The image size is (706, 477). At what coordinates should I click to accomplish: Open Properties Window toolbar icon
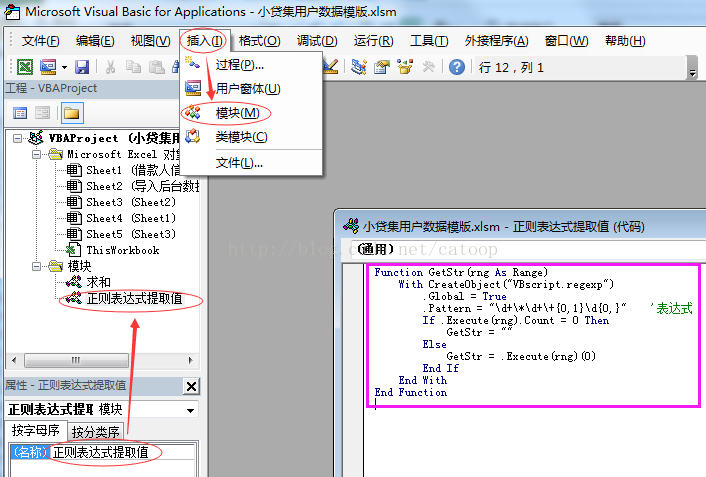click(382, 67)
